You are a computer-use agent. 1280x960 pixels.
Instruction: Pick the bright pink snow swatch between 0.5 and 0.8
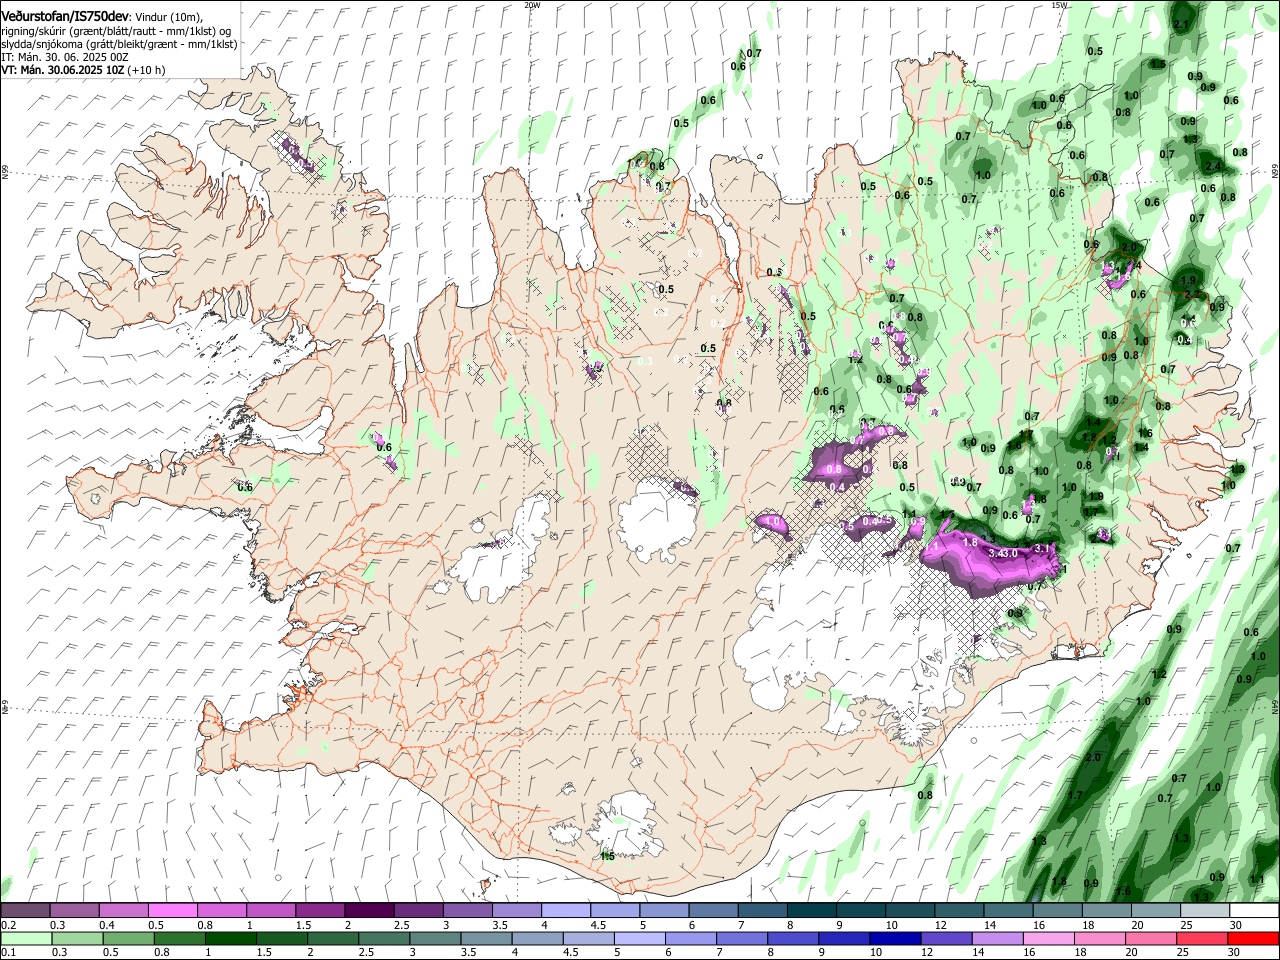pyautogui.click(x=173, y=911)
